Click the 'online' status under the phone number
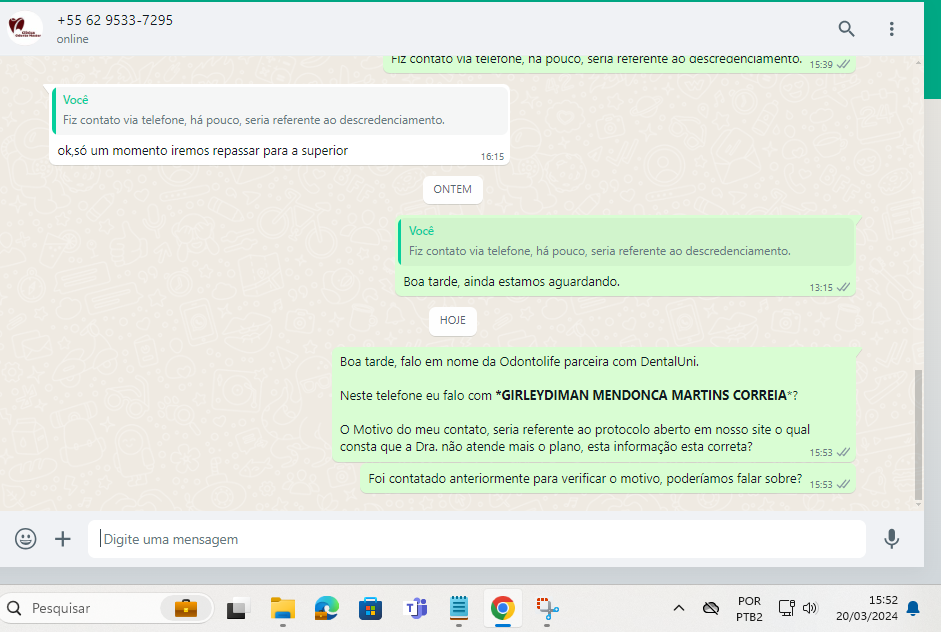This screenshot has width=941, height=632. [x=73, y=39]
